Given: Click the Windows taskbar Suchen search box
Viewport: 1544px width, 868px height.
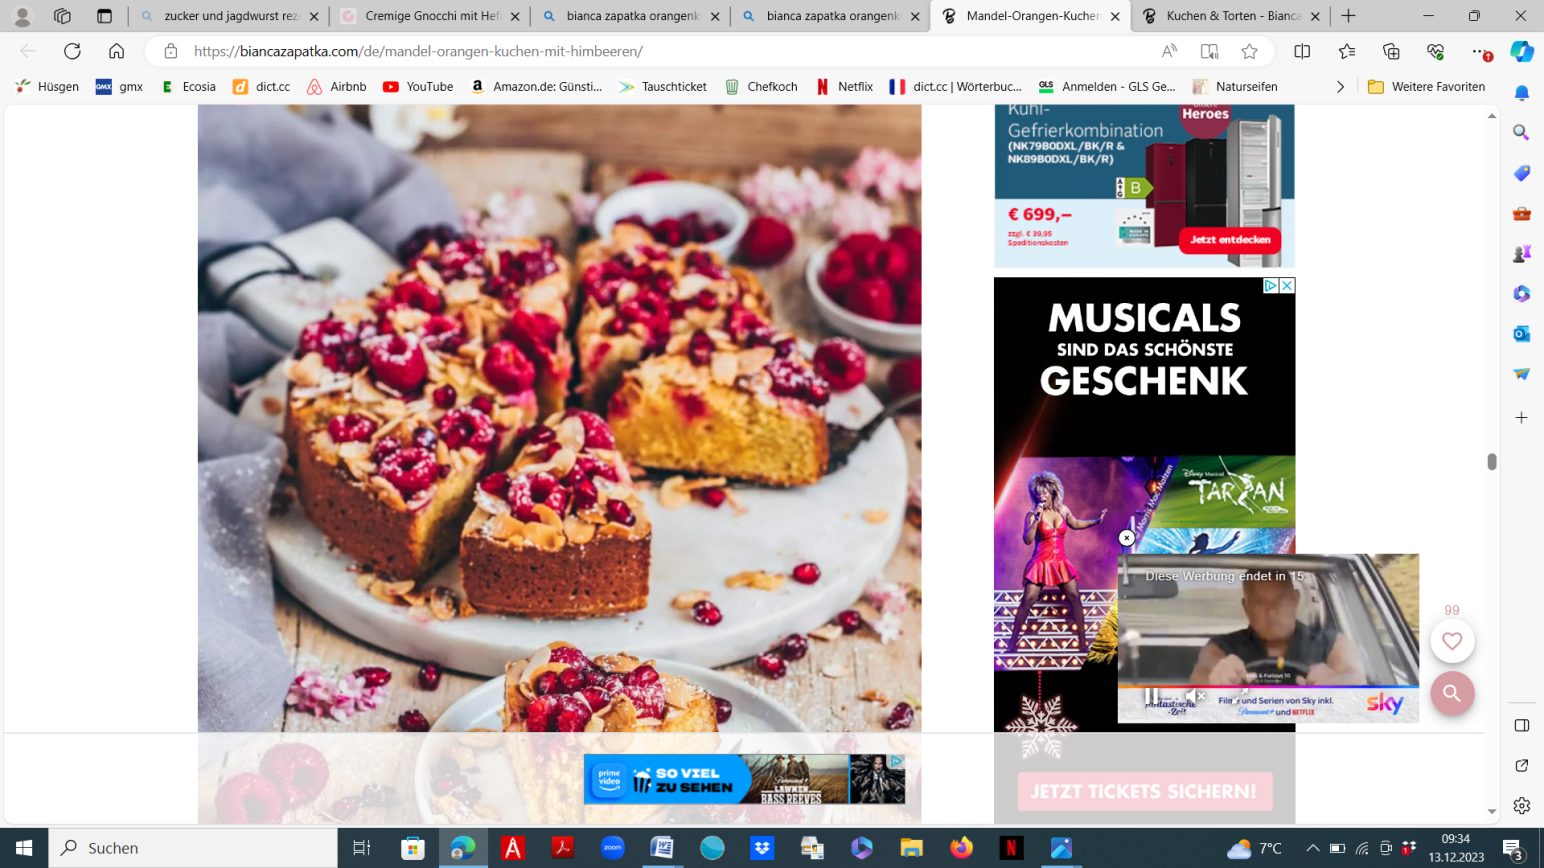Looking at the screenshot, I should coord(193,848).
